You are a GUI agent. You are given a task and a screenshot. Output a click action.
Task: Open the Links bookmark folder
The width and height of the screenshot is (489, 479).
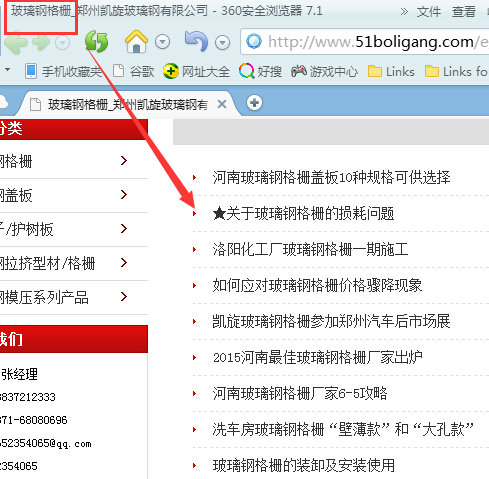coord(391,71)
